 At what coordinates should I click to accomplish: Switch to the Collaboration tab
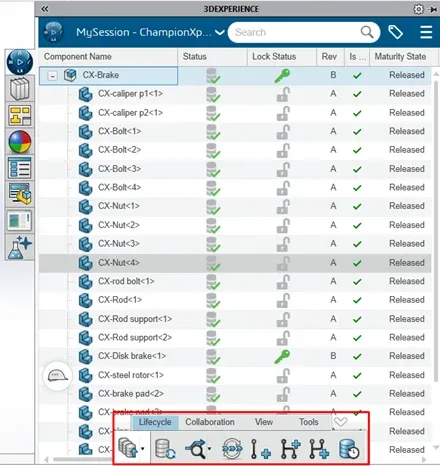tap(210, 422)
